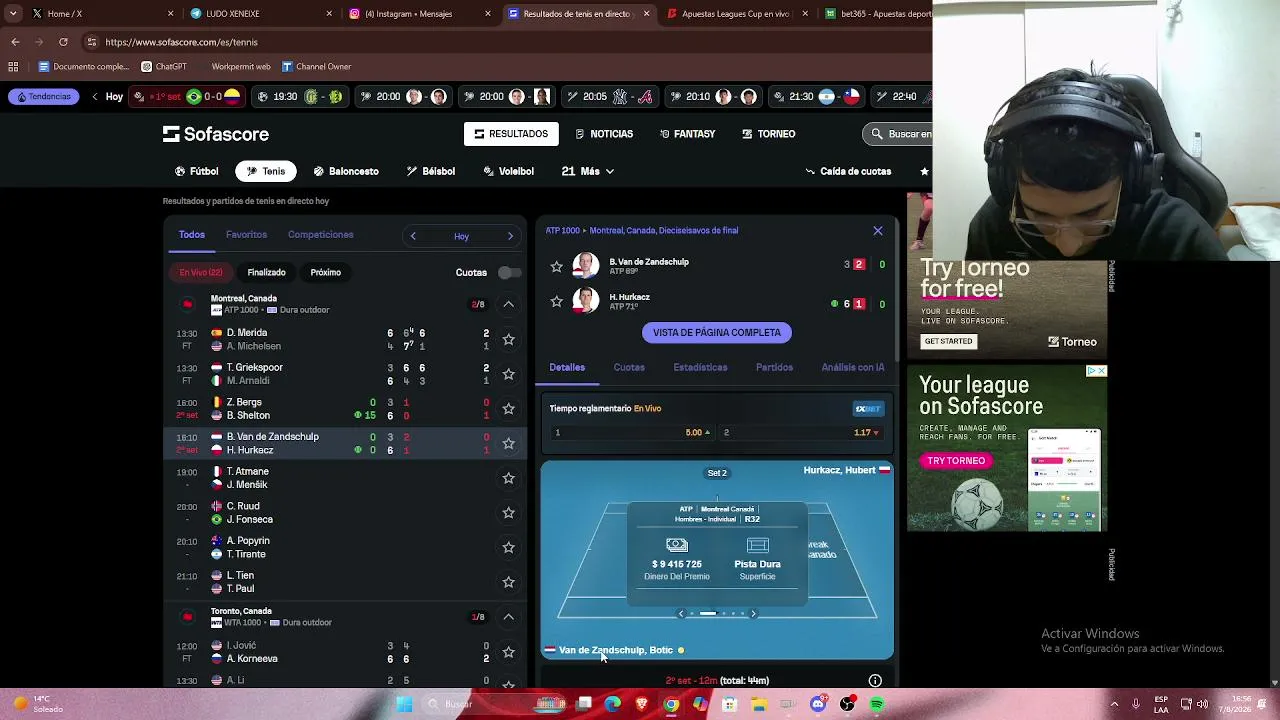Favorite the Jović vs Korneeva match
1280x720 pixels.
[x=508, y=652]
